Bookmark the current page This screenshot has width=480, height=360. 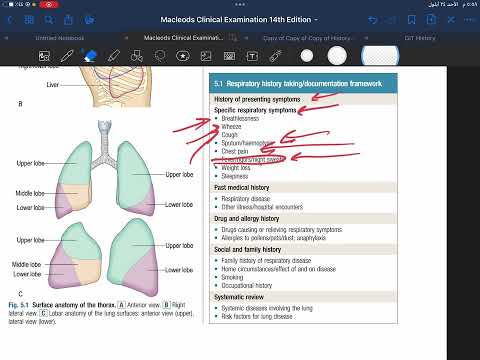pos(412,20)
